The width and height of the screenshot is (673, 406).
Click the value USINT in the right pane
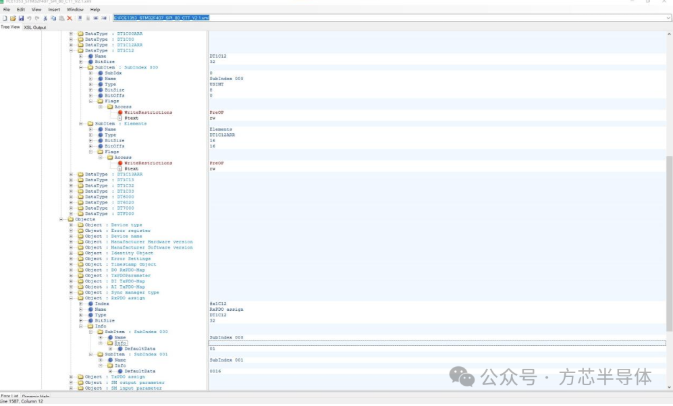click(x=216, y=85)
